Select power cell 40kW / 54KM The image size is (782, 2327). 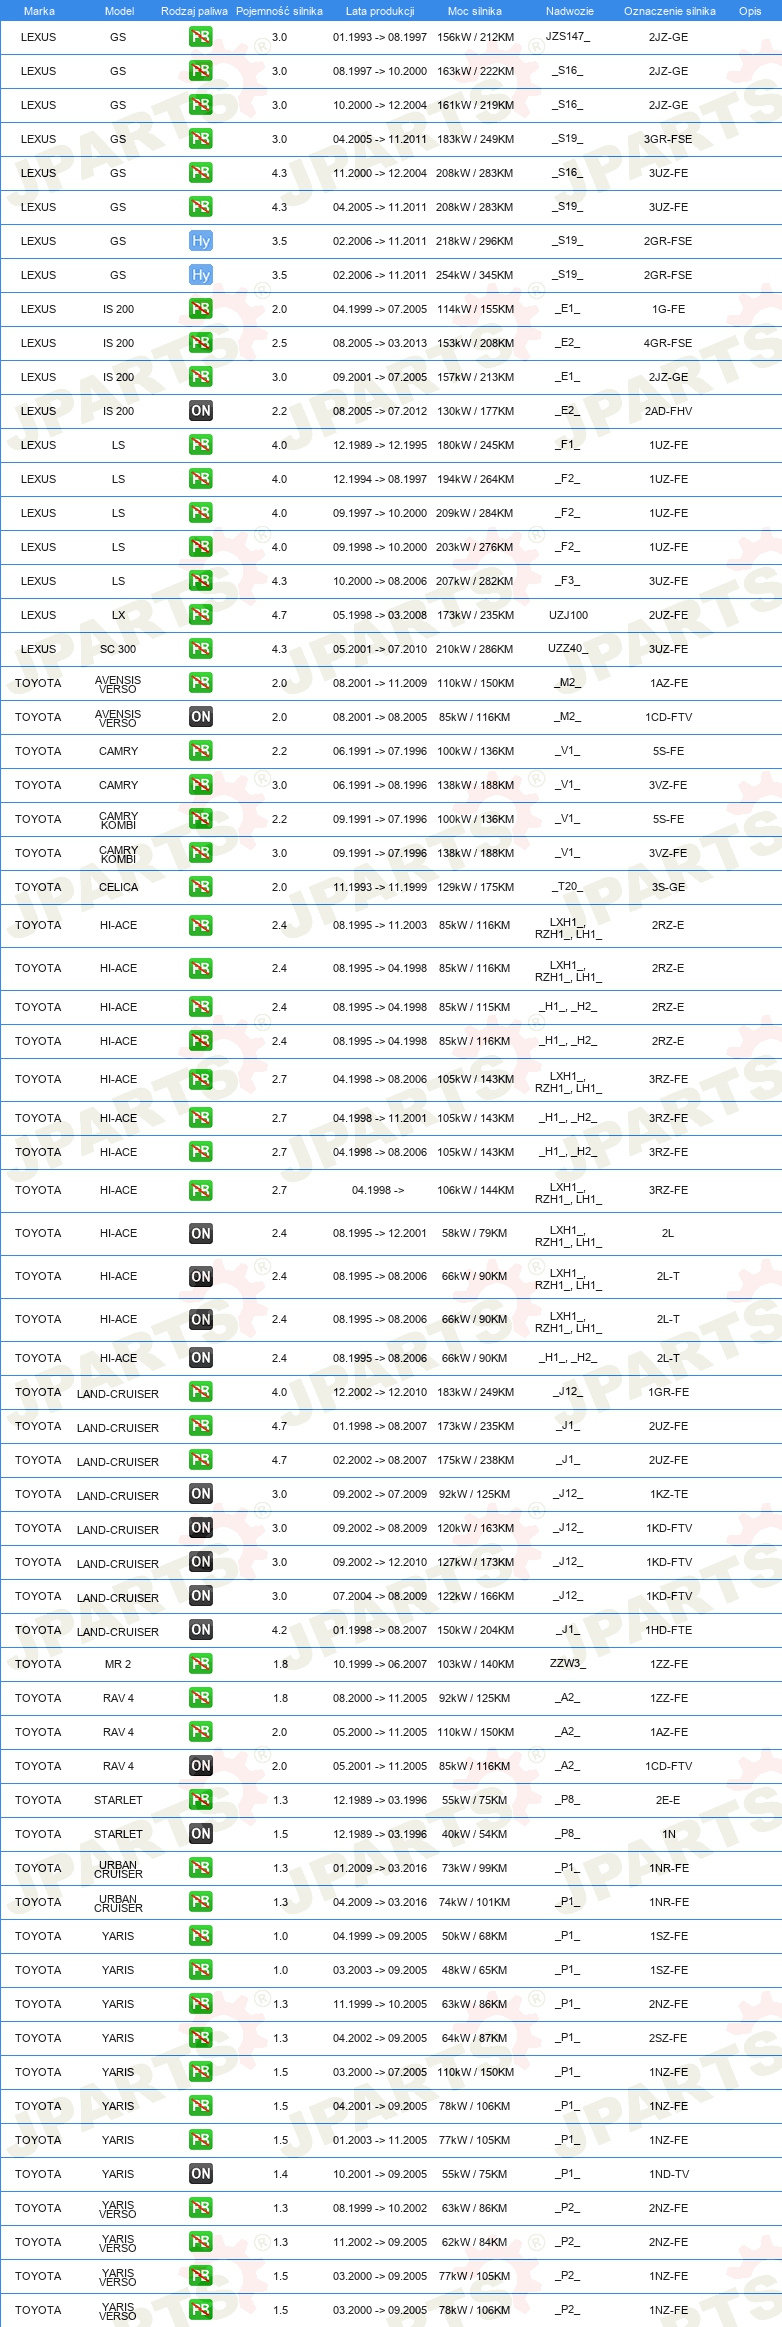coord(474,1834)
